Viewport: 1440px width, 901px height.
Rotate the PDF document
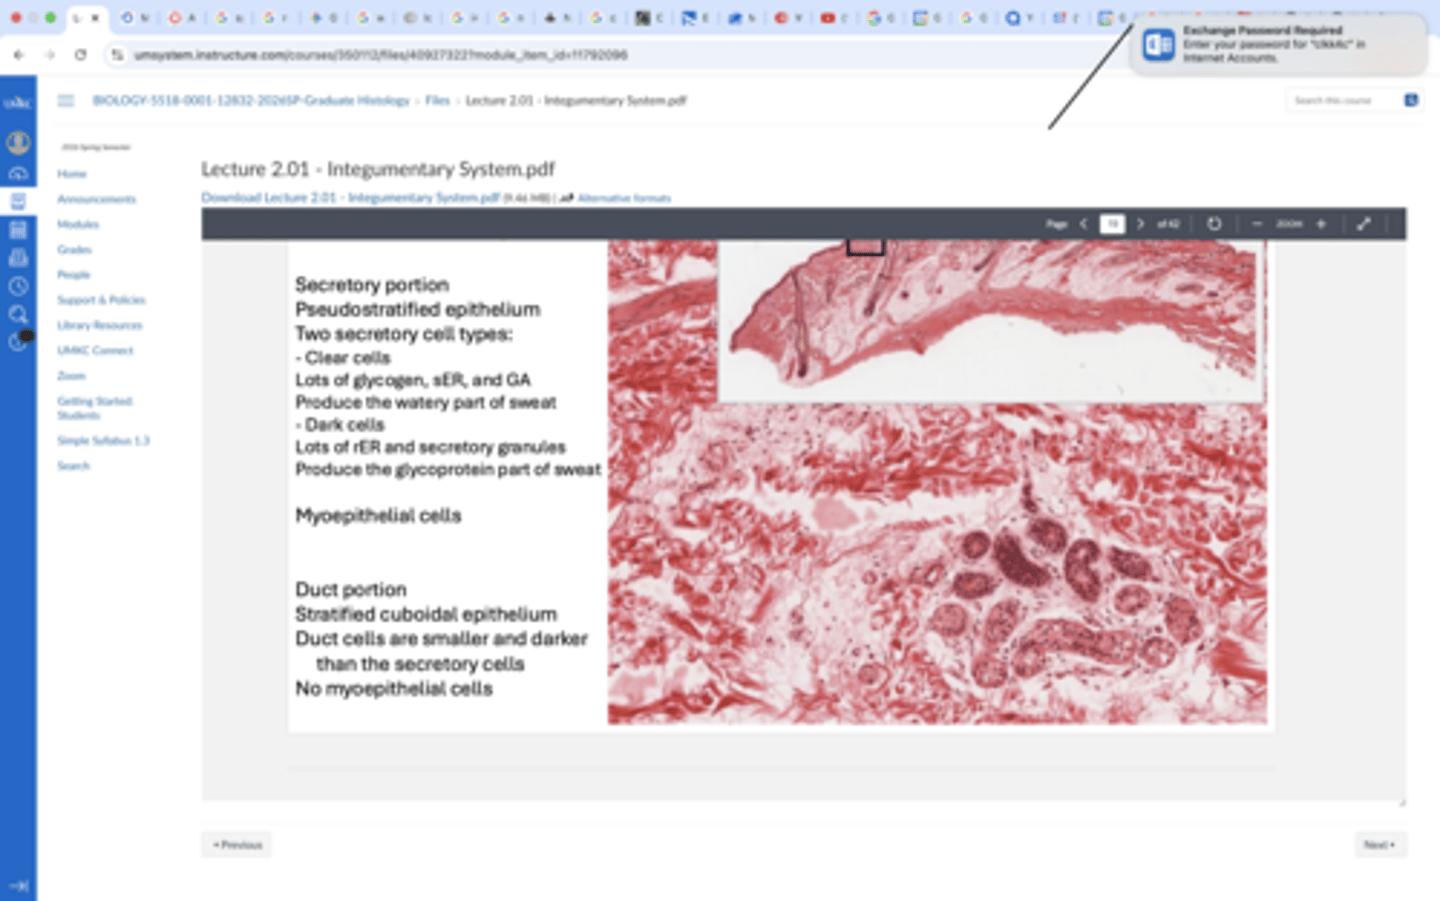click(1214, 224)
